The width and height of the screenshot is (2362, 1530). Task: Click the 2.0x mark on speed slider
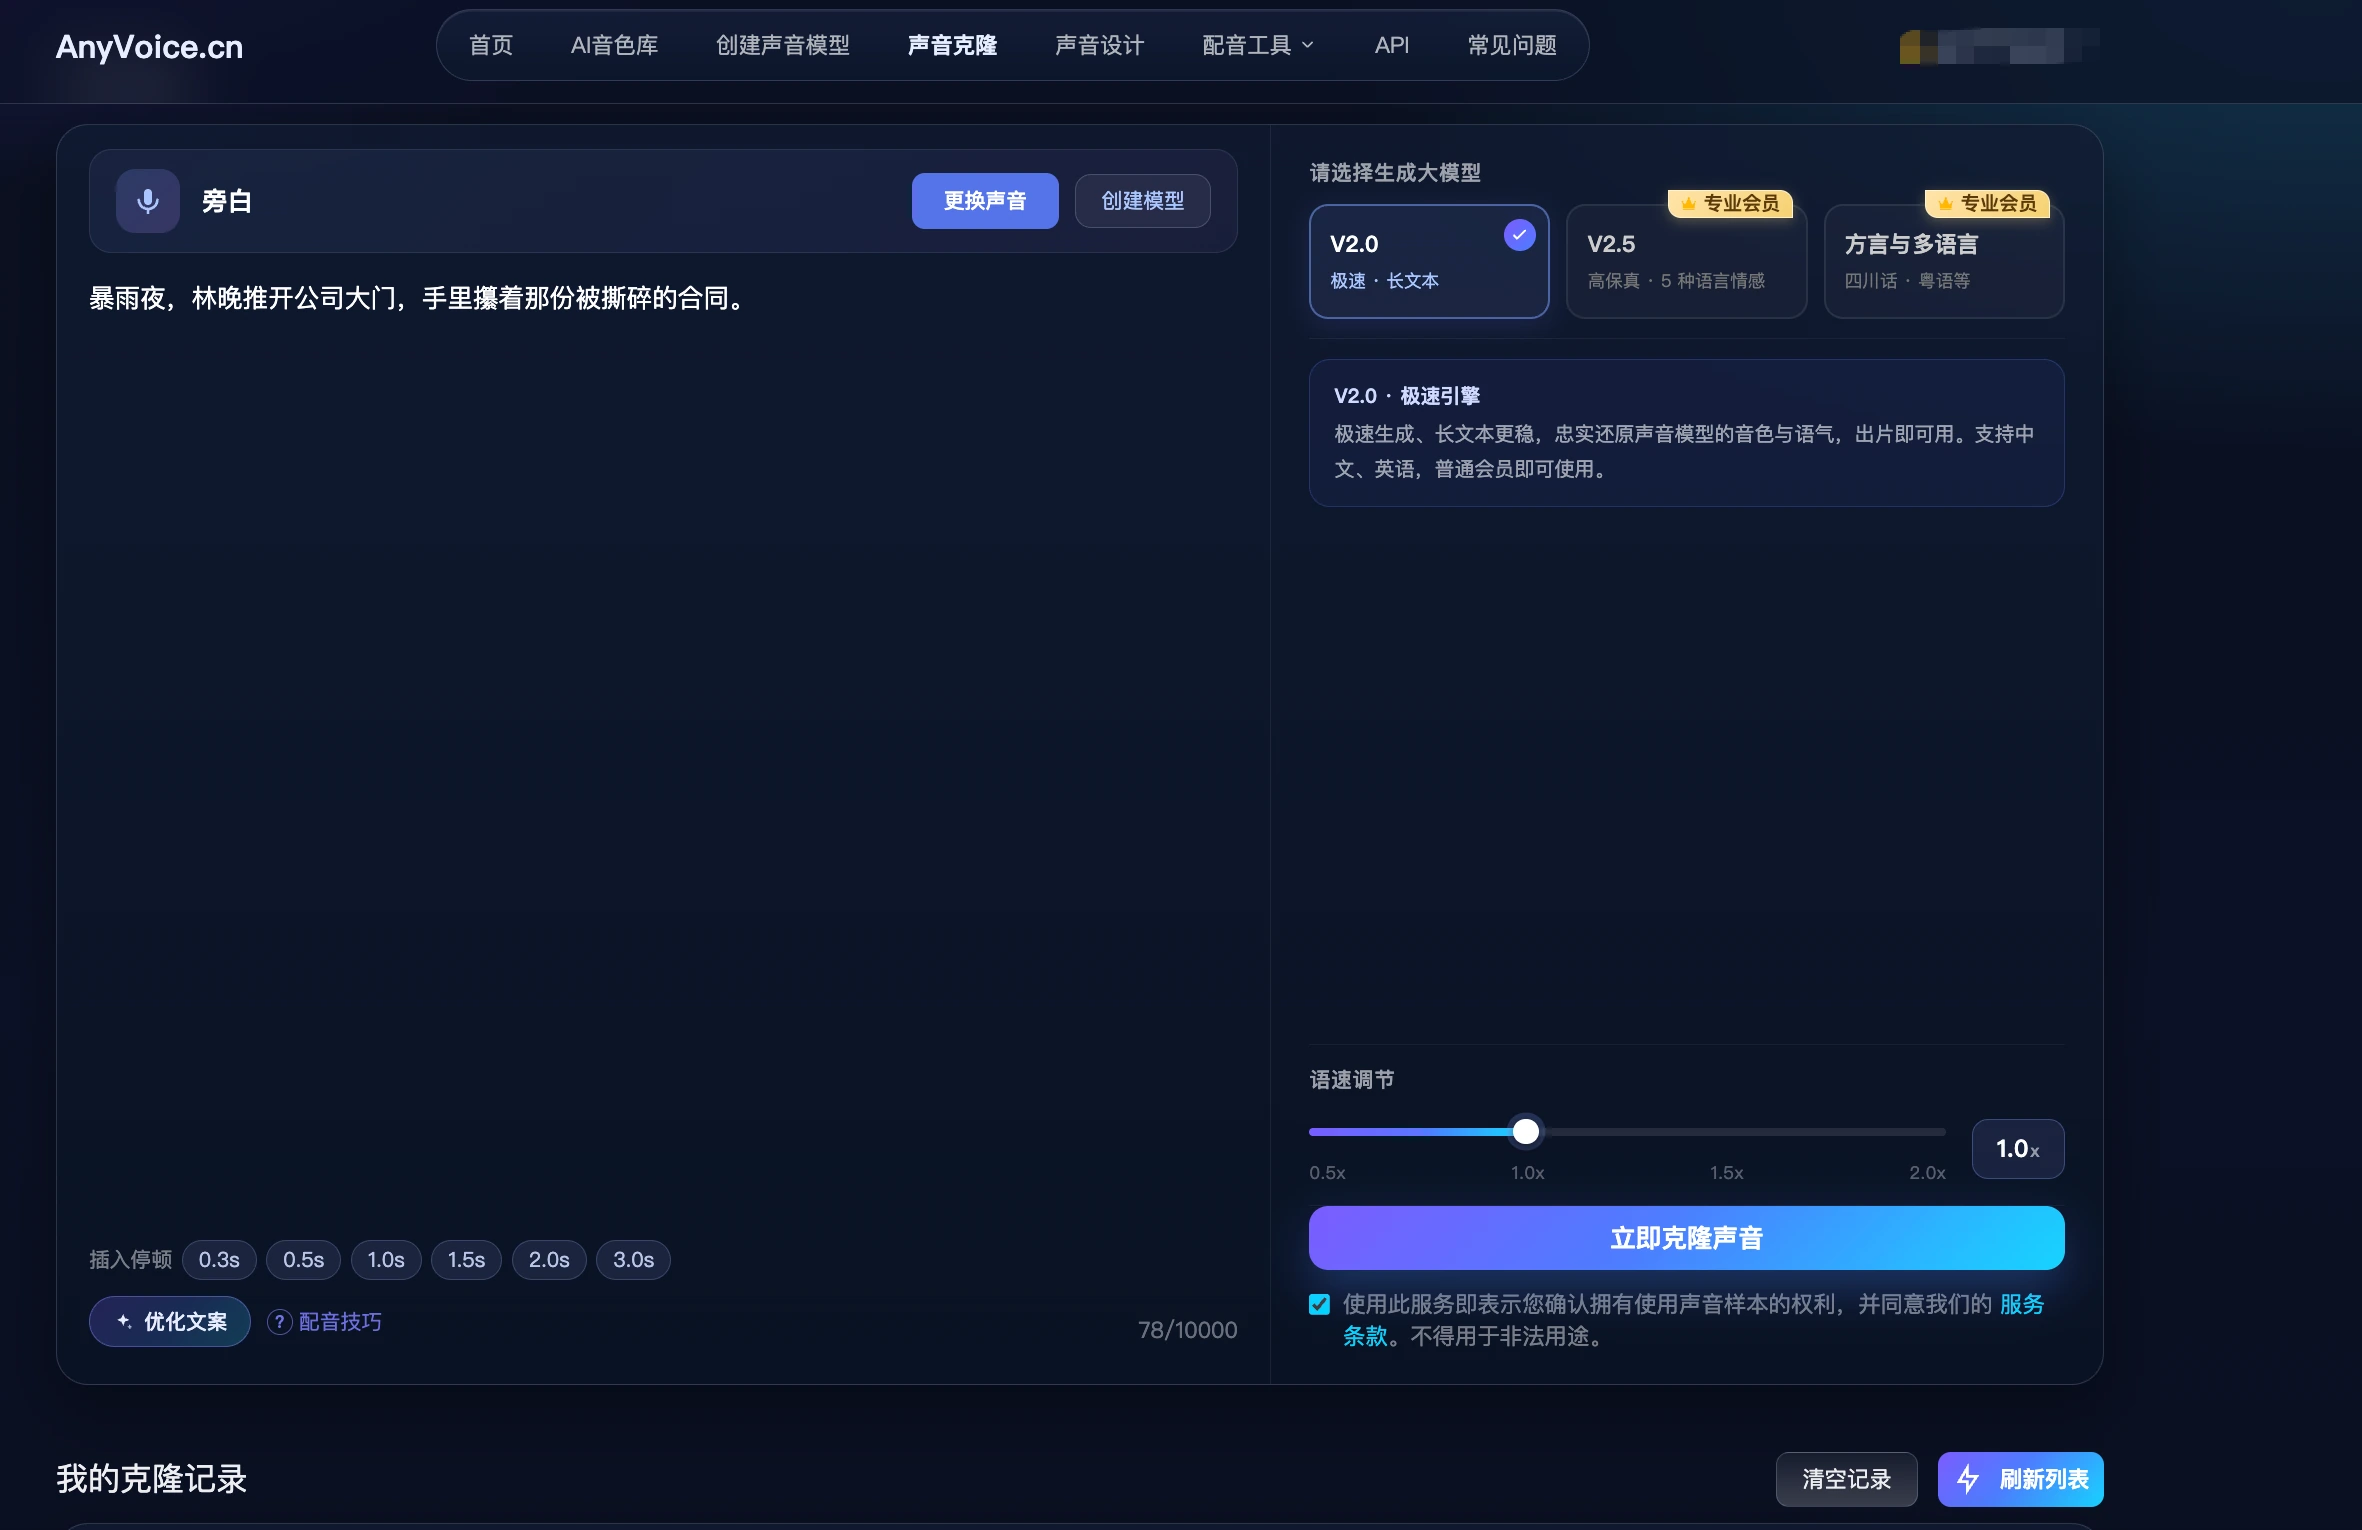click(x=1927, y=1172)
